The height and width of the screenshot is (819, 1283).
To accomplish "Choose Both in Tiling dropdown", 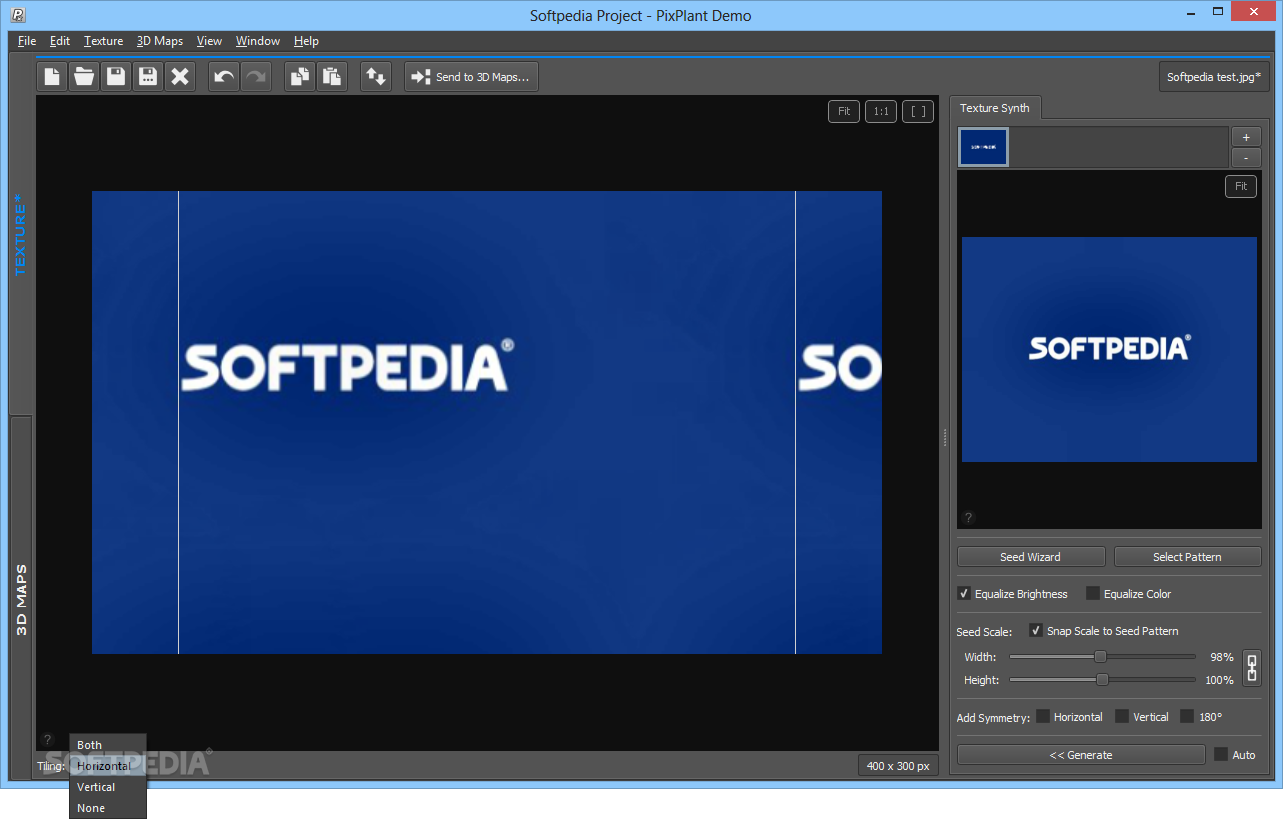I will [108, 745].
